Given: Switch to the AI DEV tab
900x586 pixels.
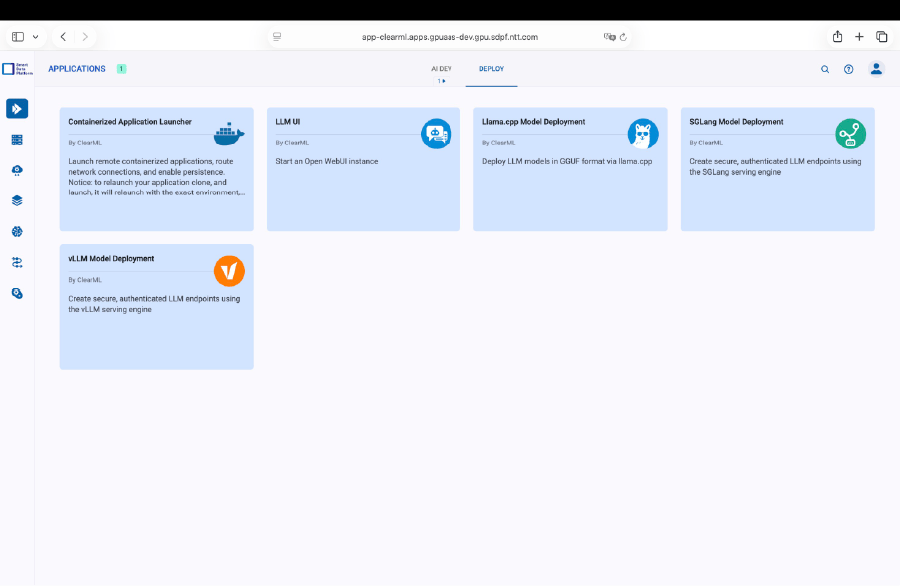Looking at the screenshot, I should click(441, 69).
